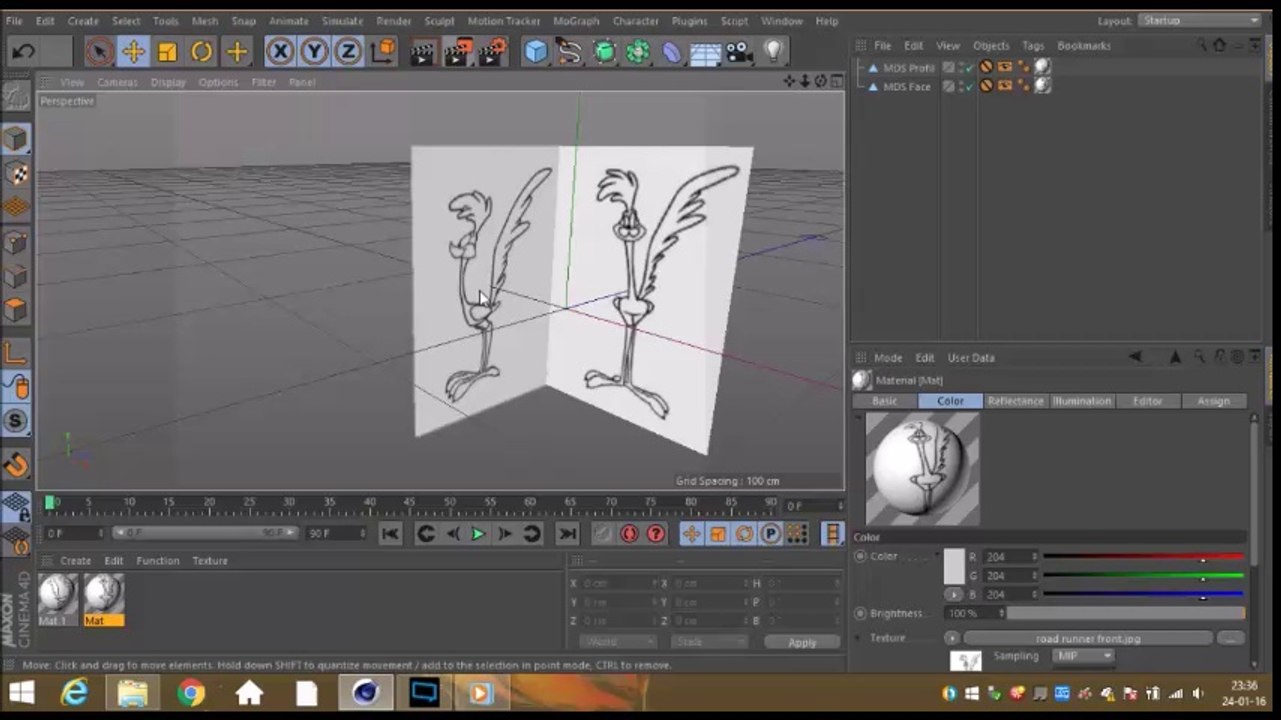Select the Mat.1 material thumbnail
This screenshot has height=720, width=1281.
(57, 594)
